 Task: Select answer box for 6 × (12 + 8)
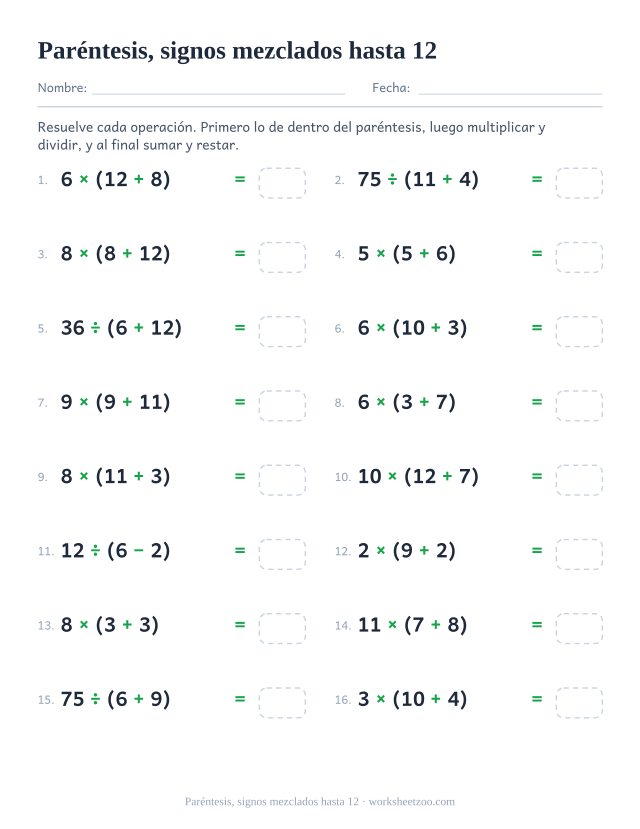coord(282,183)
